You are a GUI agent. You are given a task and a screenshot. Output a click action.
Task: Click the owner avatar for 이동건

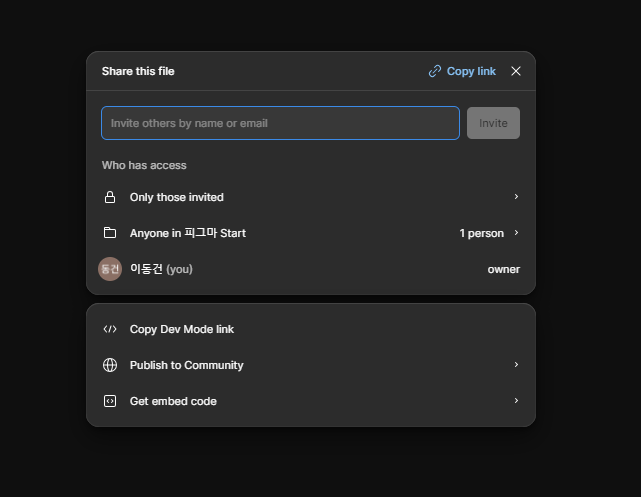point(110,269)
